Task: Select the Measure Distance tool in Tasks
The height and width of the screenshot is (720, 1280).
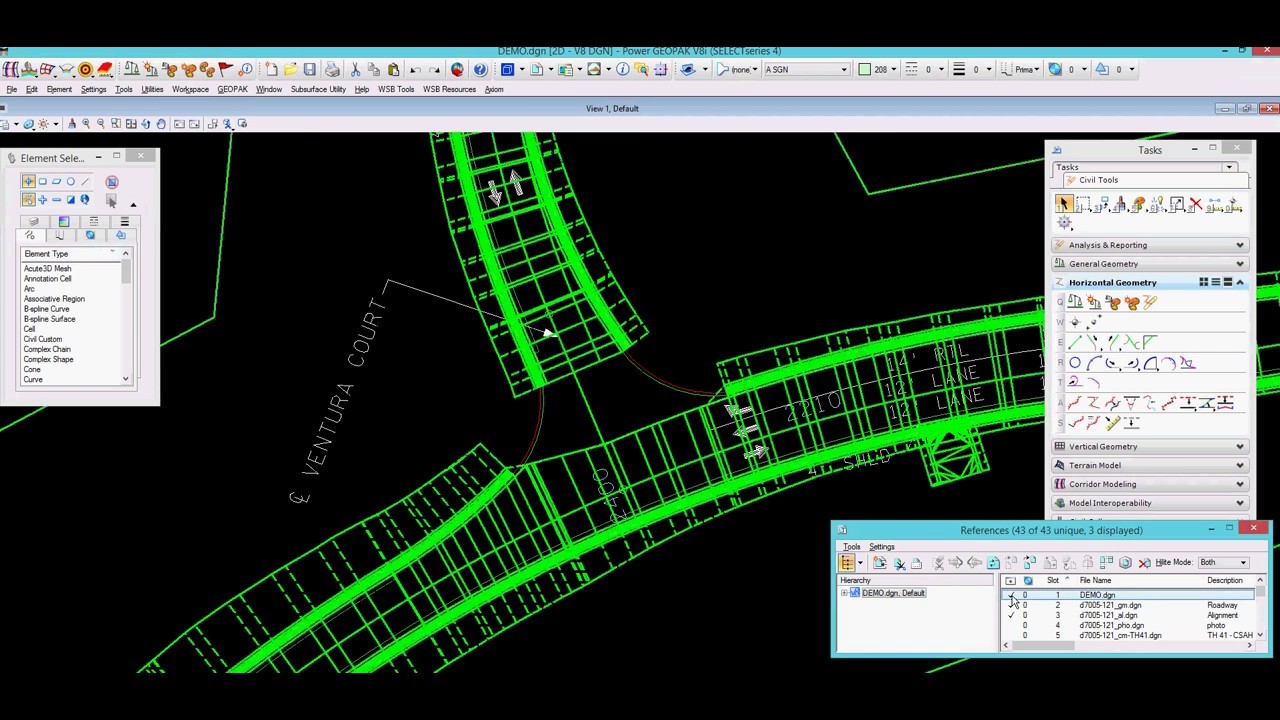Action: pyautogui.click(x=1215, y=204)
